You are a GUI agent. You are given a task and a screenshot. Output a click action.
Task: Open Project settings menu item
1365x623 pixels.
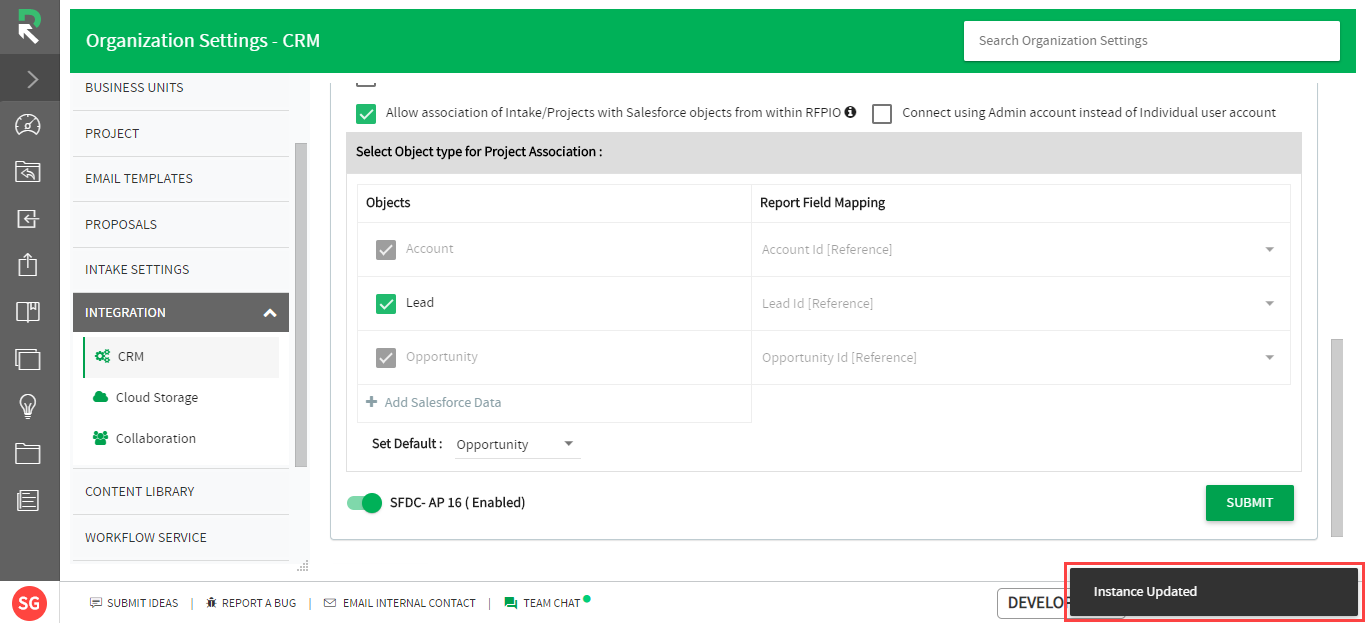pyautogui.click(x=181, y=133)
